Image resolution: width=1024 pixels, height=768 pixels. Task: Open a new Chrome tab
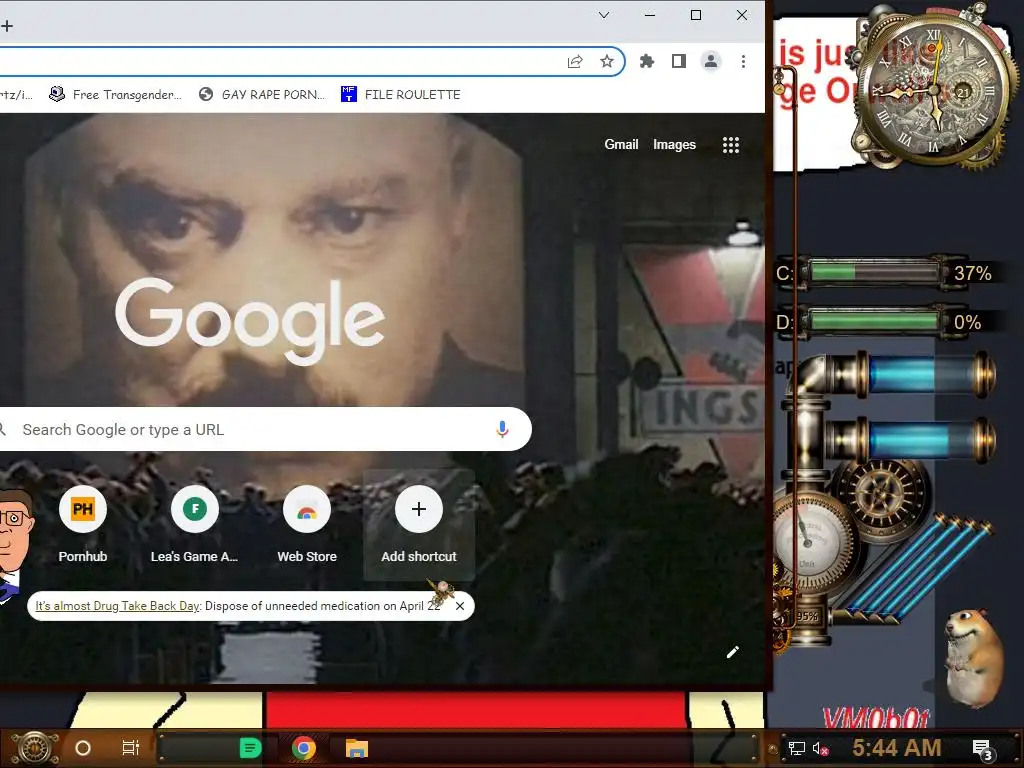pos(7,26)
